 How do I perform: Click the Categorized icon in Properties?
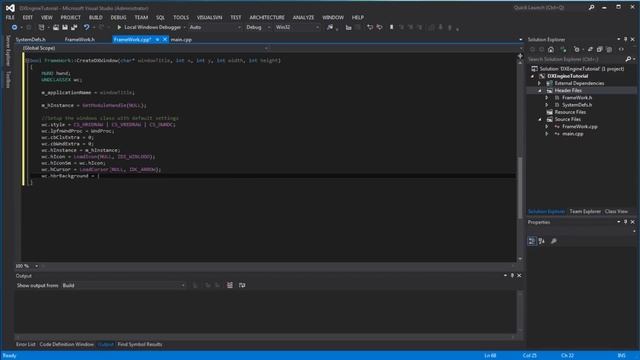tap(531, 241)
